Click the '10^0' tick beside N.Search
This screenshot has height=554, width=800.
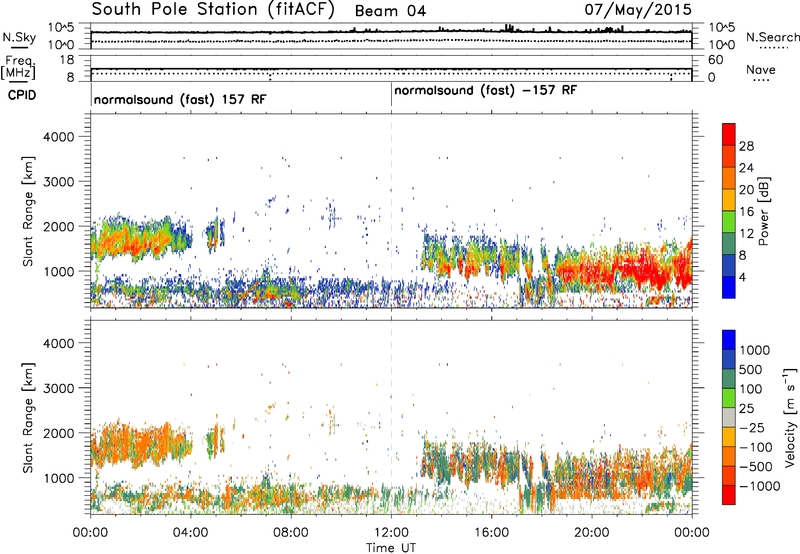(x=721, y=45)
